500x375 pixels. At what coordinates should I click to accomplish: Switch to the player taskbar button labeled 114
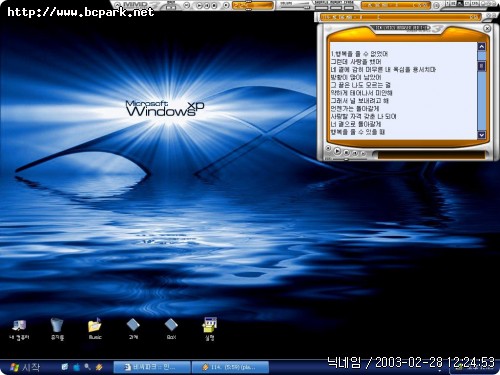pyautogui.click(x=230, y=367)
